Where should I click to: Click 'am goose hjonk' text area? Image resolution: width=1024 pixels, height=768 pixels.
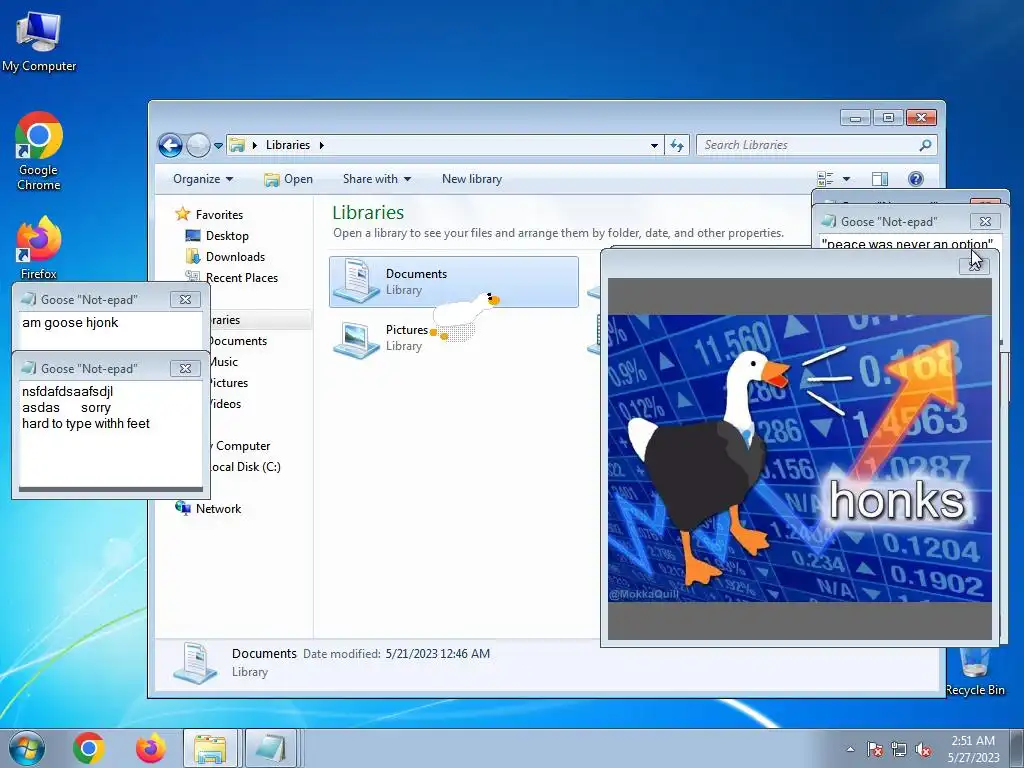111,330
